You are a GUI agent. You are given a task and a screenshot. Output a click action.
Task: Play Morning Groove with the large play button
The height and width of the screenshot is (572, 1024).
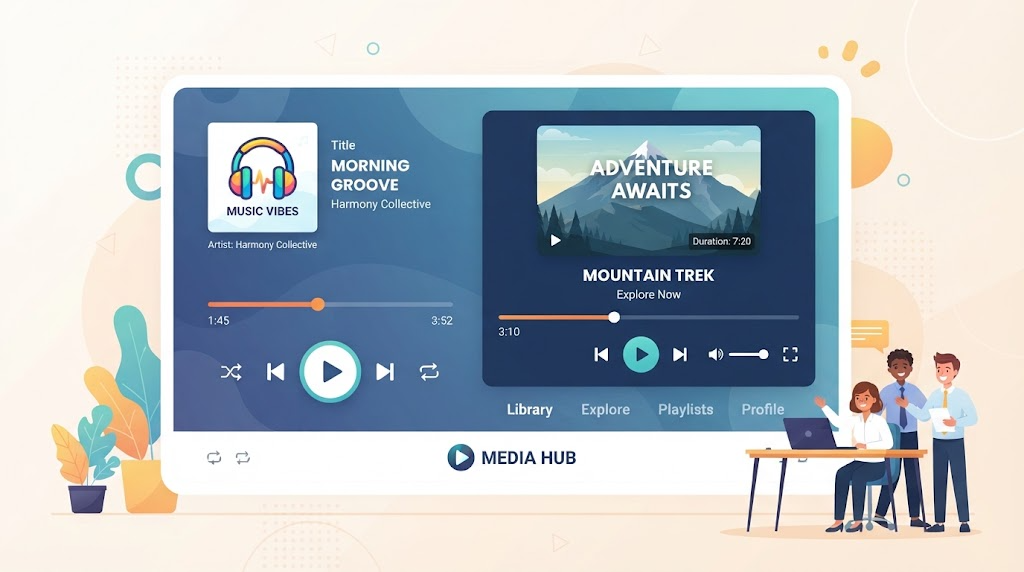click(x=330, y=372)
